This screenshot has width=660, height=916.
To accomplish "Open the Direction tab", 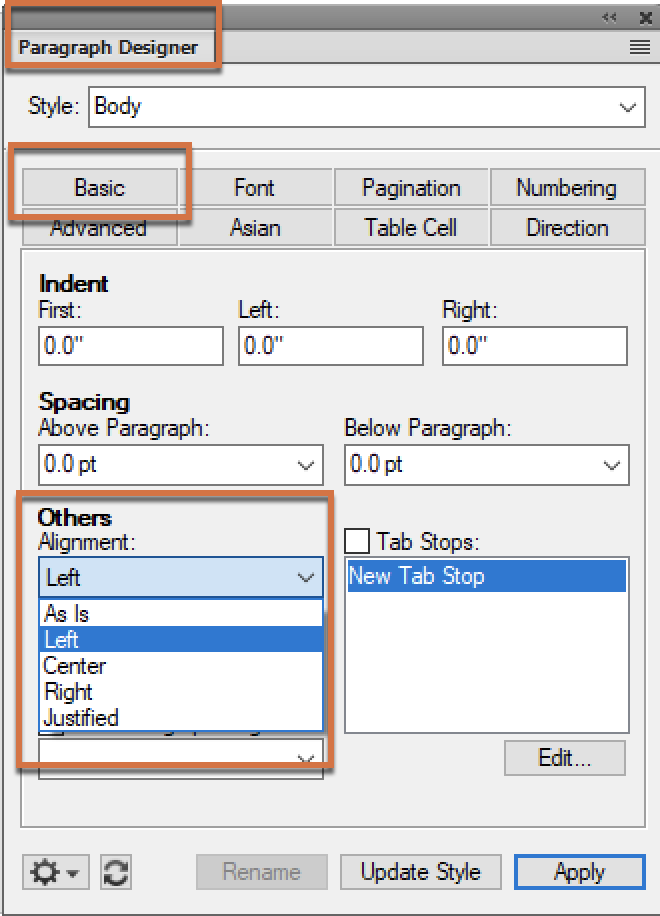I will pyautogui.click(x=567, y=228).
